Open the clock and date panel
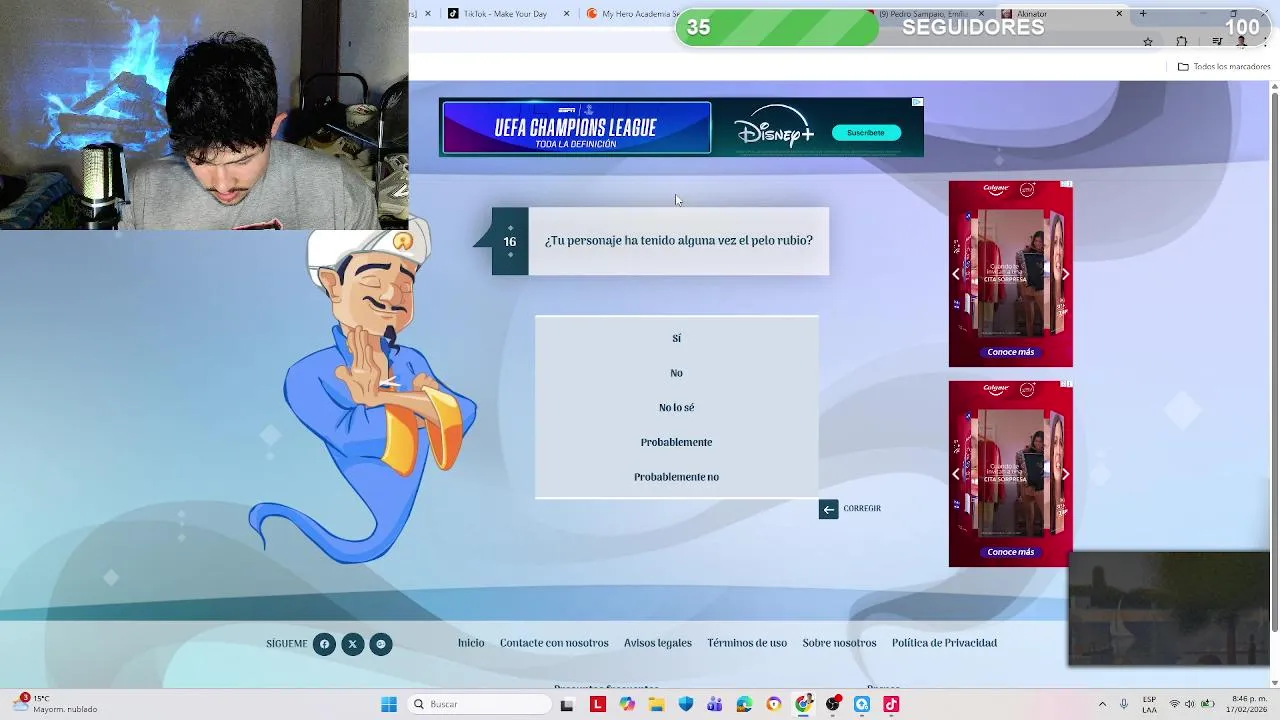Viewport: 1280px width, 720px height. [1247, 705]
